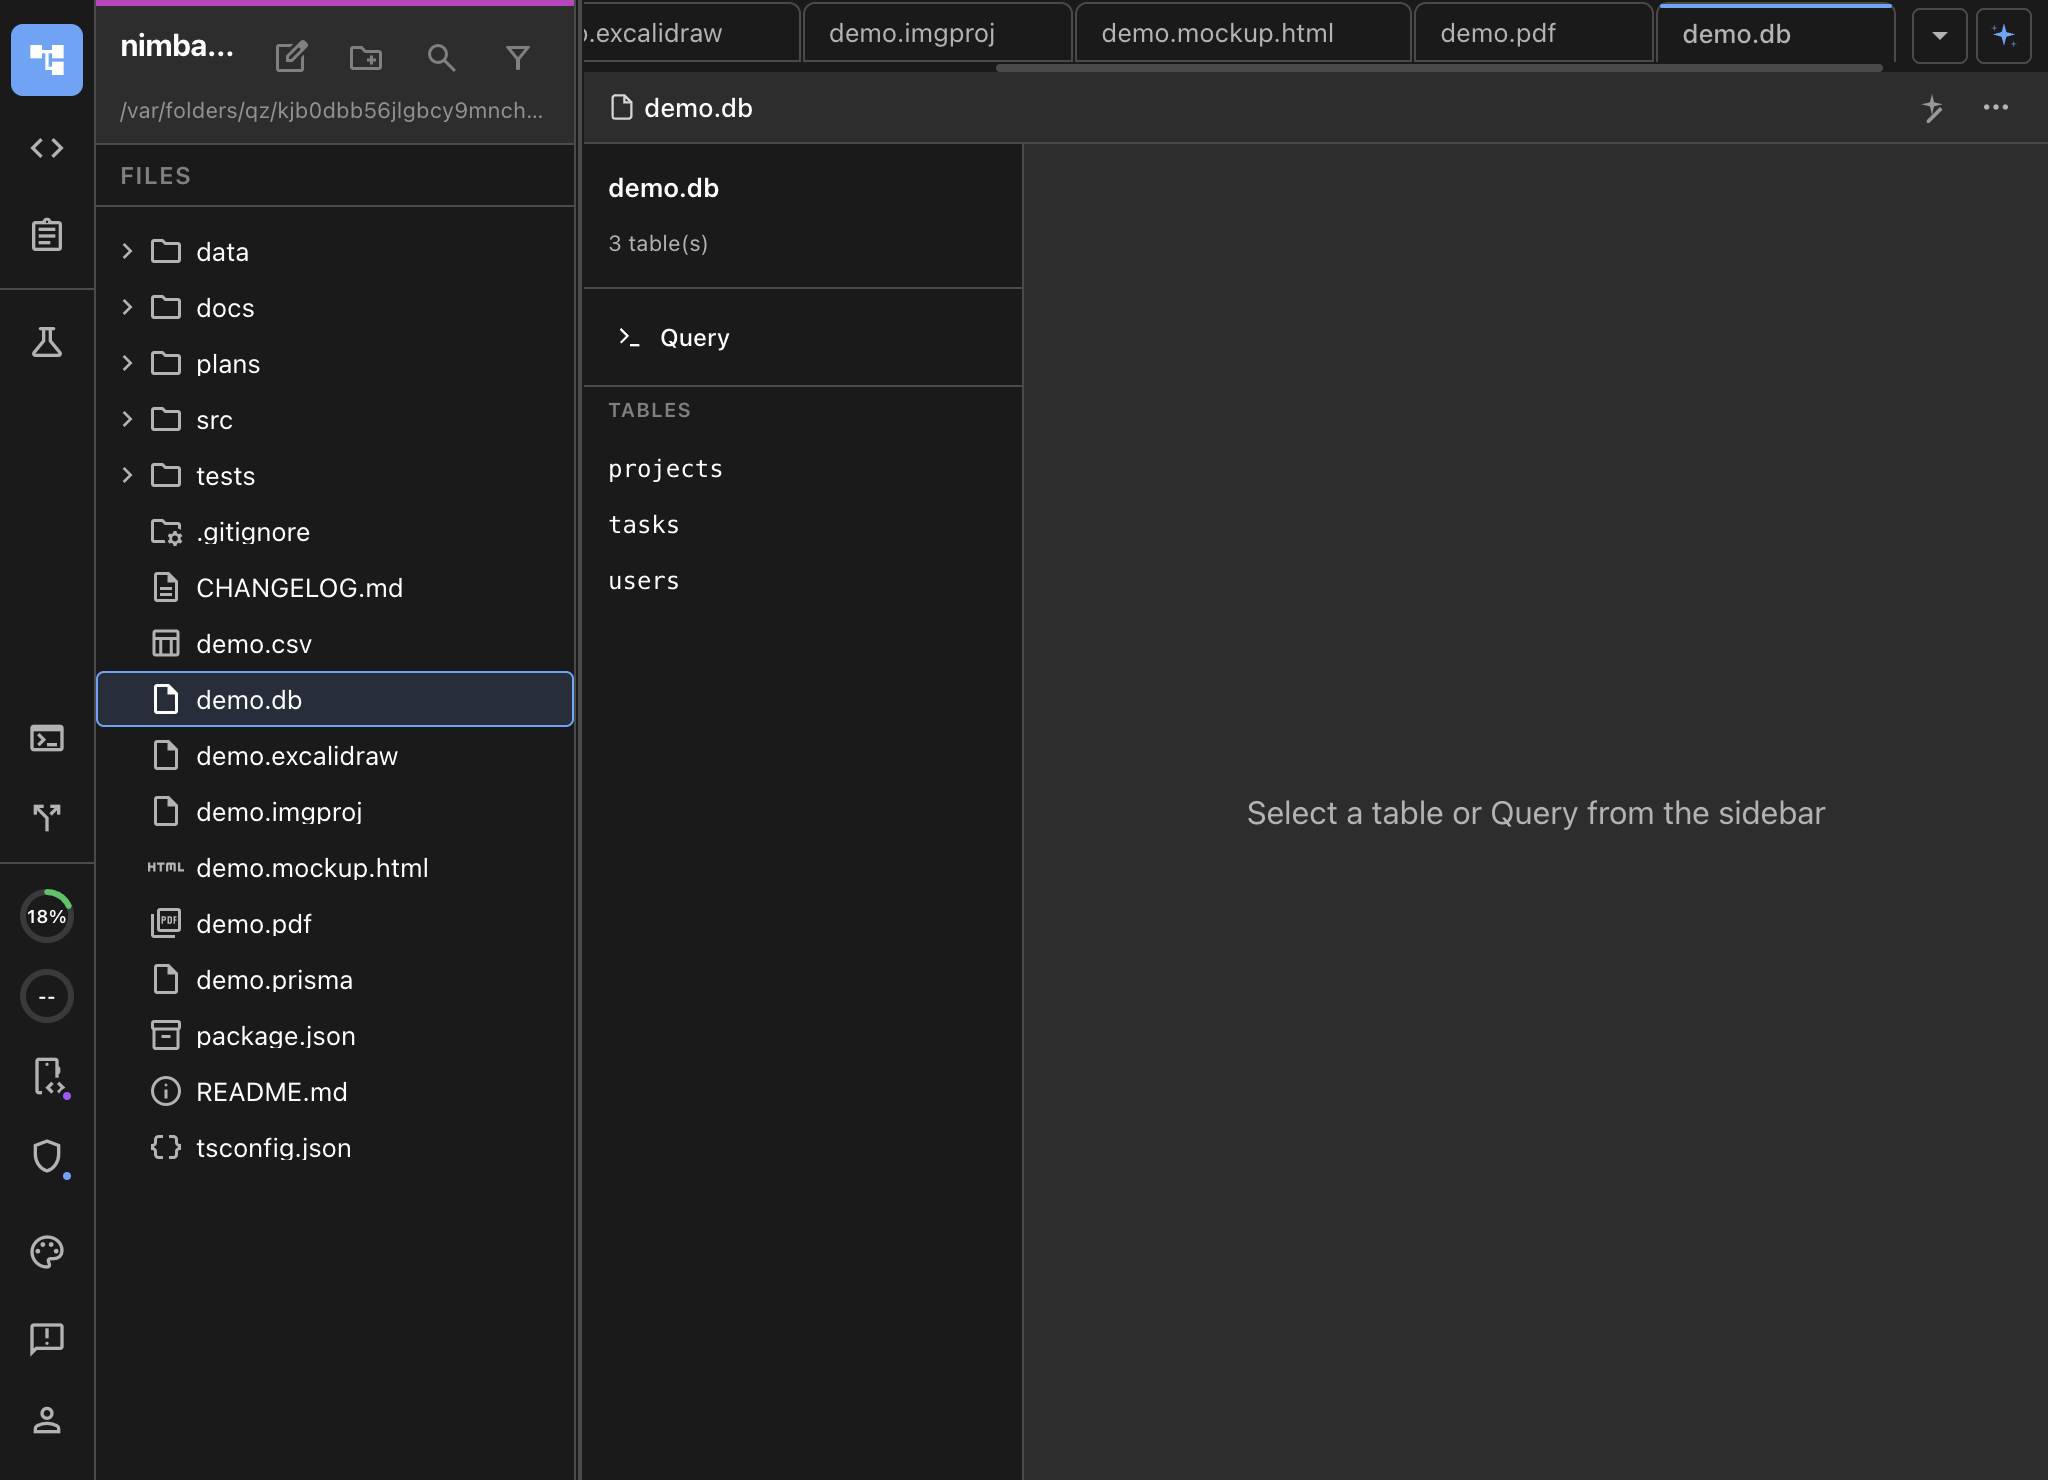Select the code editor icon in sidebar
Image resolution: width=2048 pixels, height=1480 pixels.
(45, 148)
